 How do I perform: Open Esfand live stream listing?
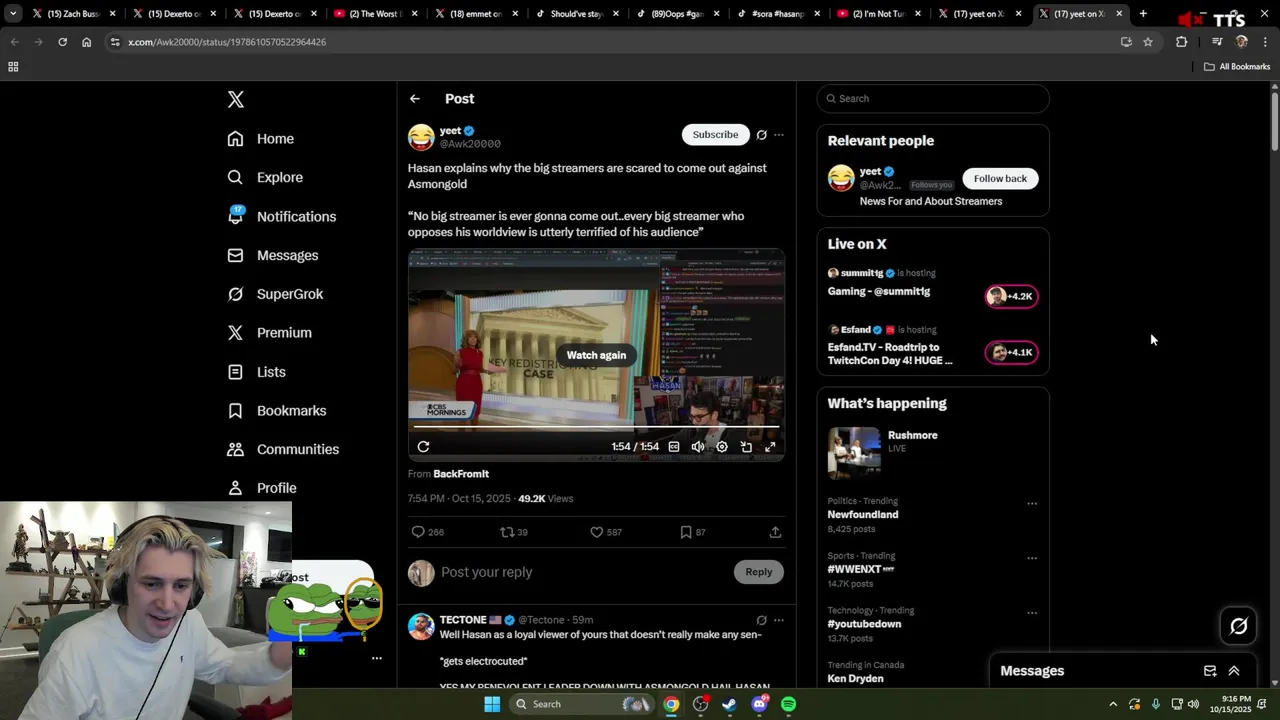(933, 346)
